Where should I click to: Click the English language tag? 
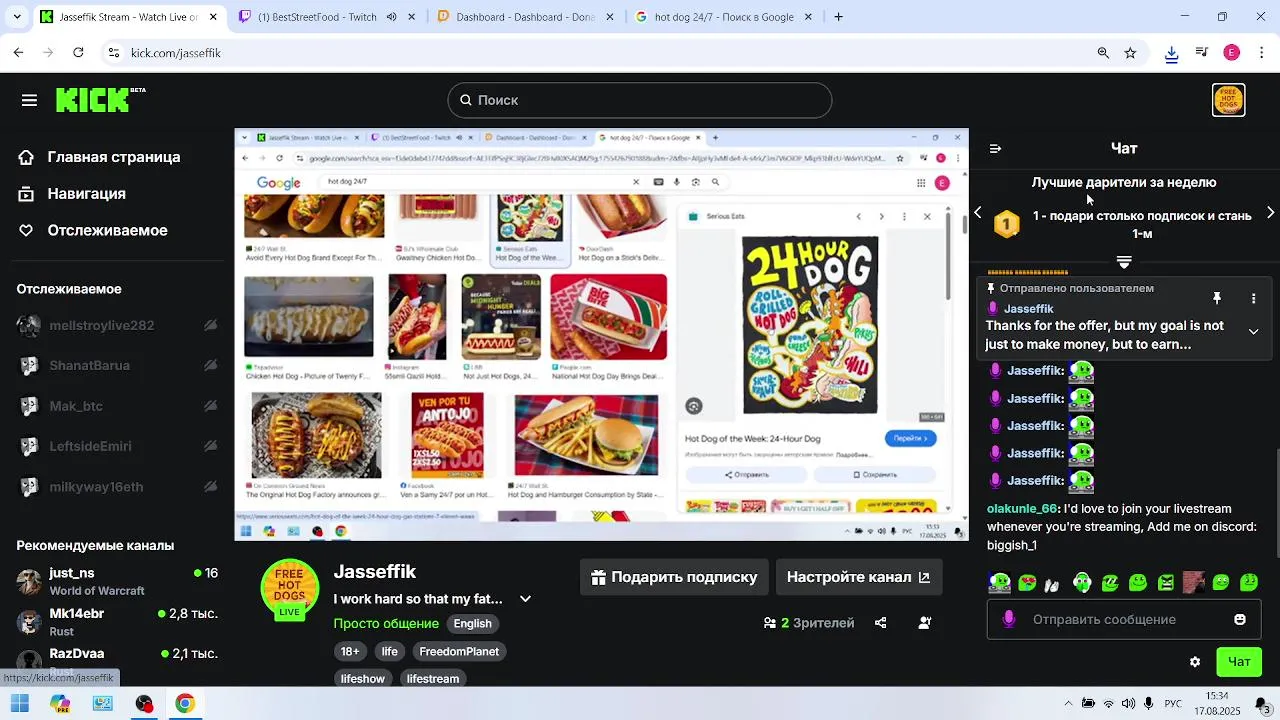click(x=473, y=623)
